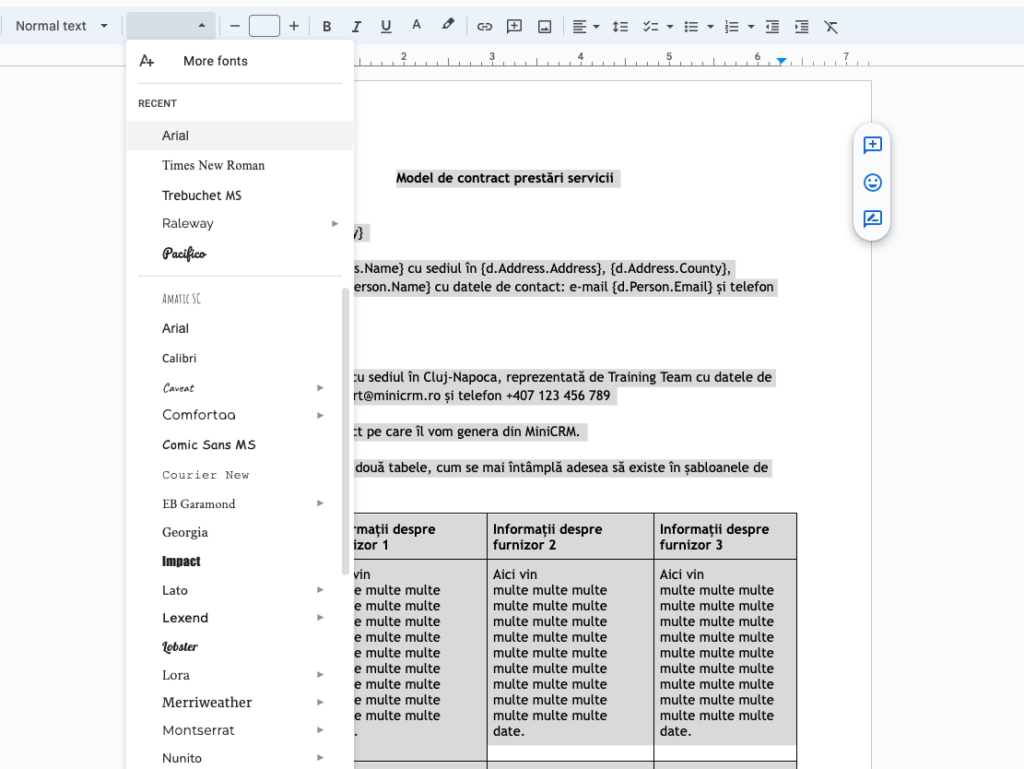This screenshot has height=769, width=1024.
Task: Select Arial in the Recent fonts list
Action: click(x=240, y=136)
